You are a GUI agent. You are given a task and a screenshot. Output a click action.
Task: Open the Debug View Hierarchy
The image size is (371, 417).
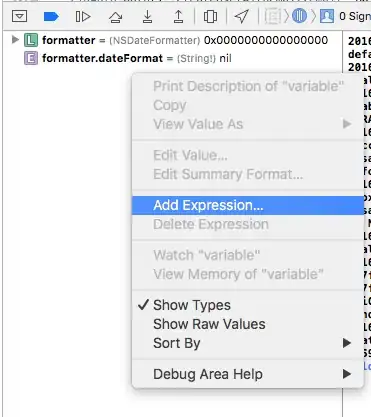(210, 16)
